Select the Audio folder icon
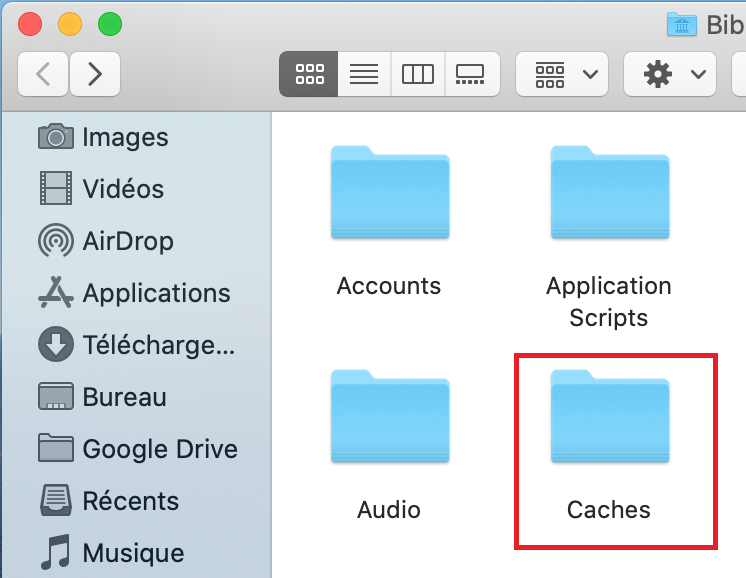 390,416
